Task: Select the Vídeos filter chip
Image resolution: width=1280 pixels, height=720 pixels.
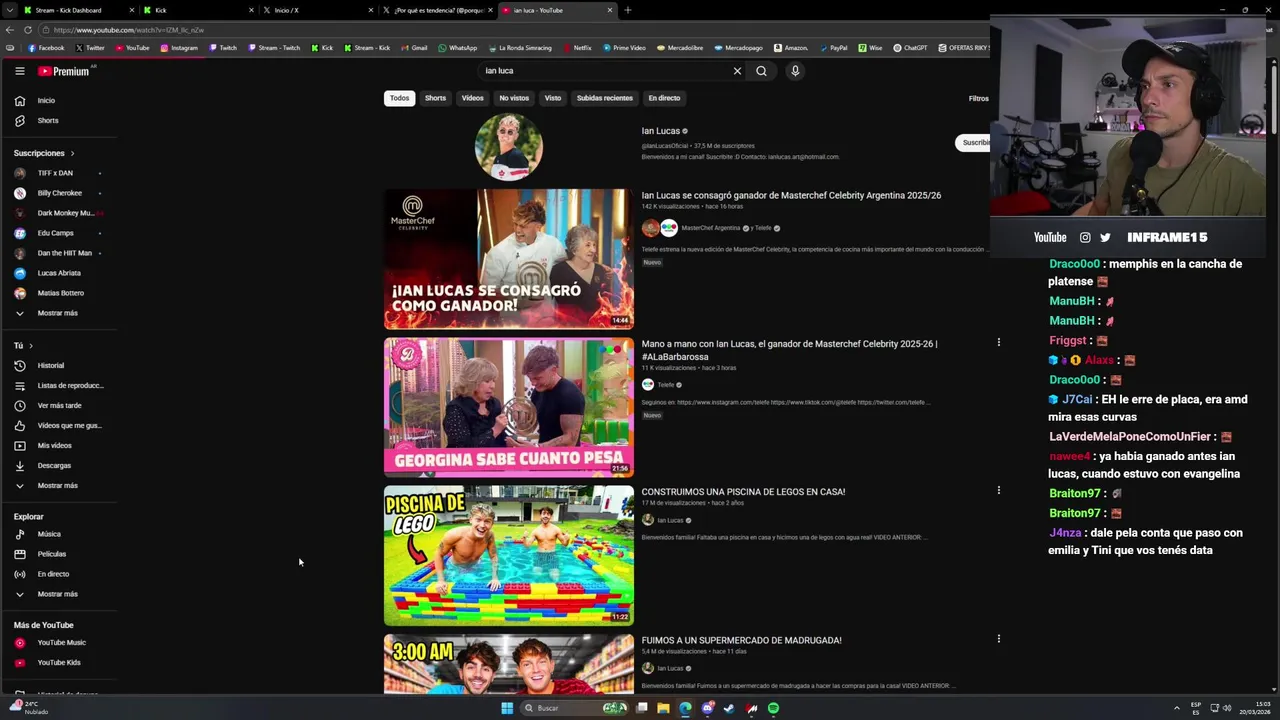Action: point(473,98)
